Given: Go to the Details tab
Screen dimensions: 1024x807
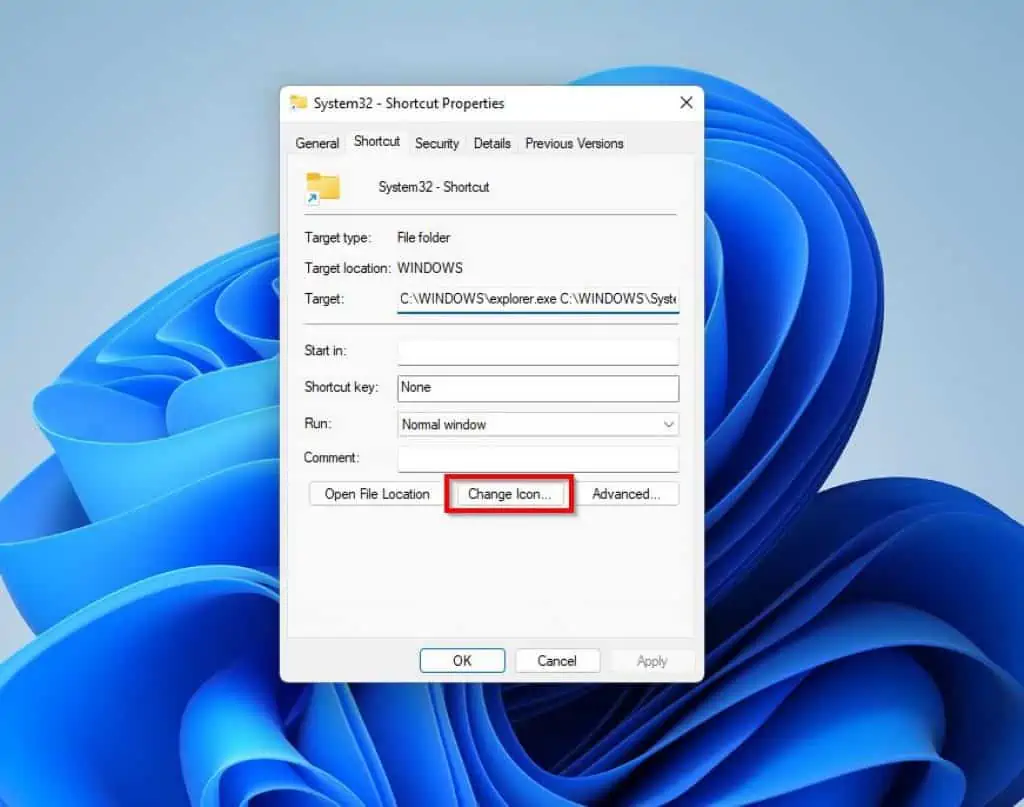Looking at the screenshot, I should [x=492, y=143].
